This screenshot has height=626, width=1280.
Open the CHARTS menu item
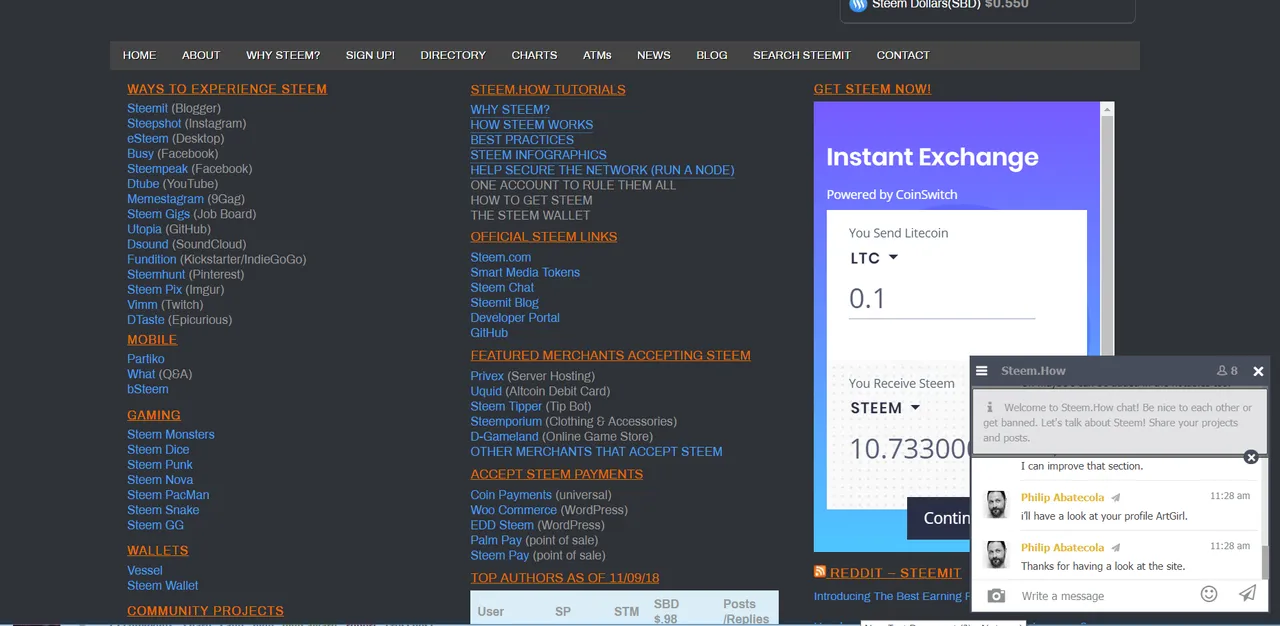click(534, 55)
